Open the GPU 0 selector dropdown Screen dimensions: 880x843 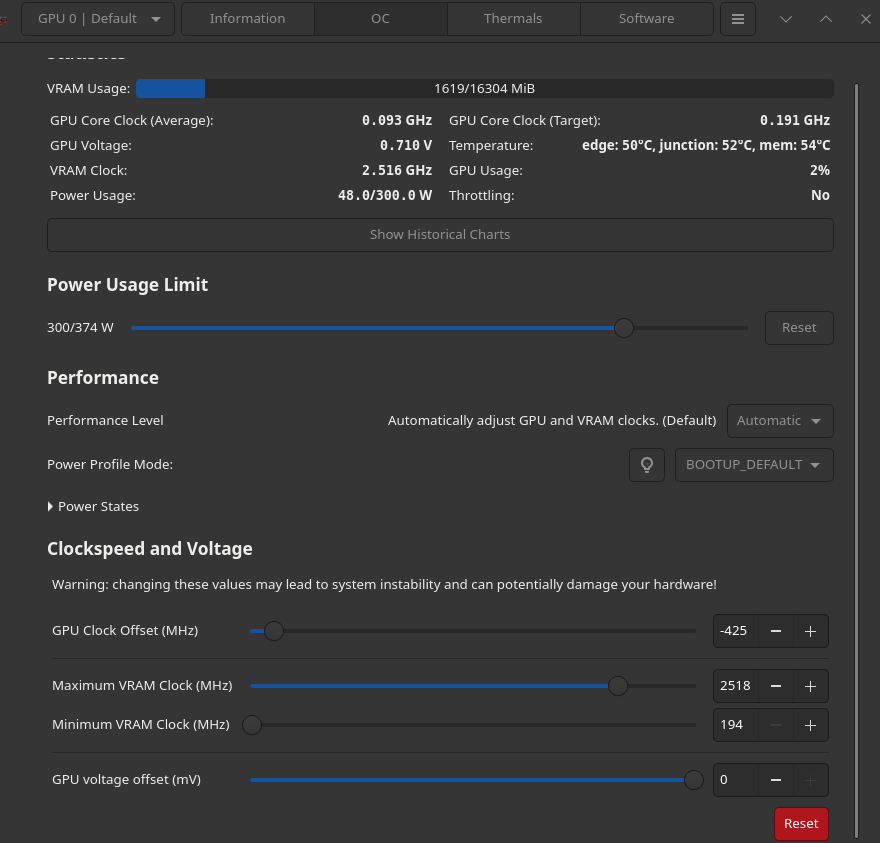98,19
